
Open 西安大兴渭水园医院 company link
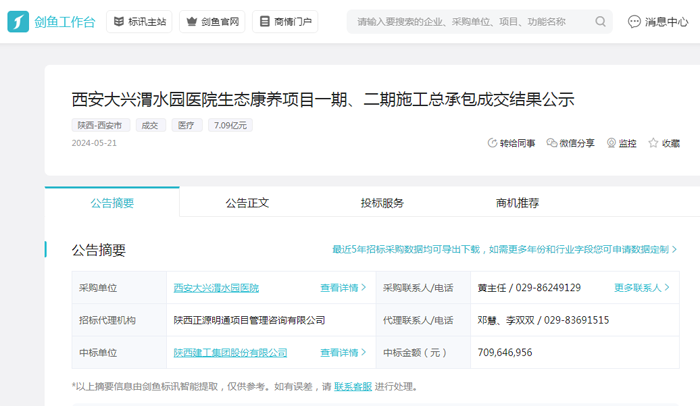[216, 288]
